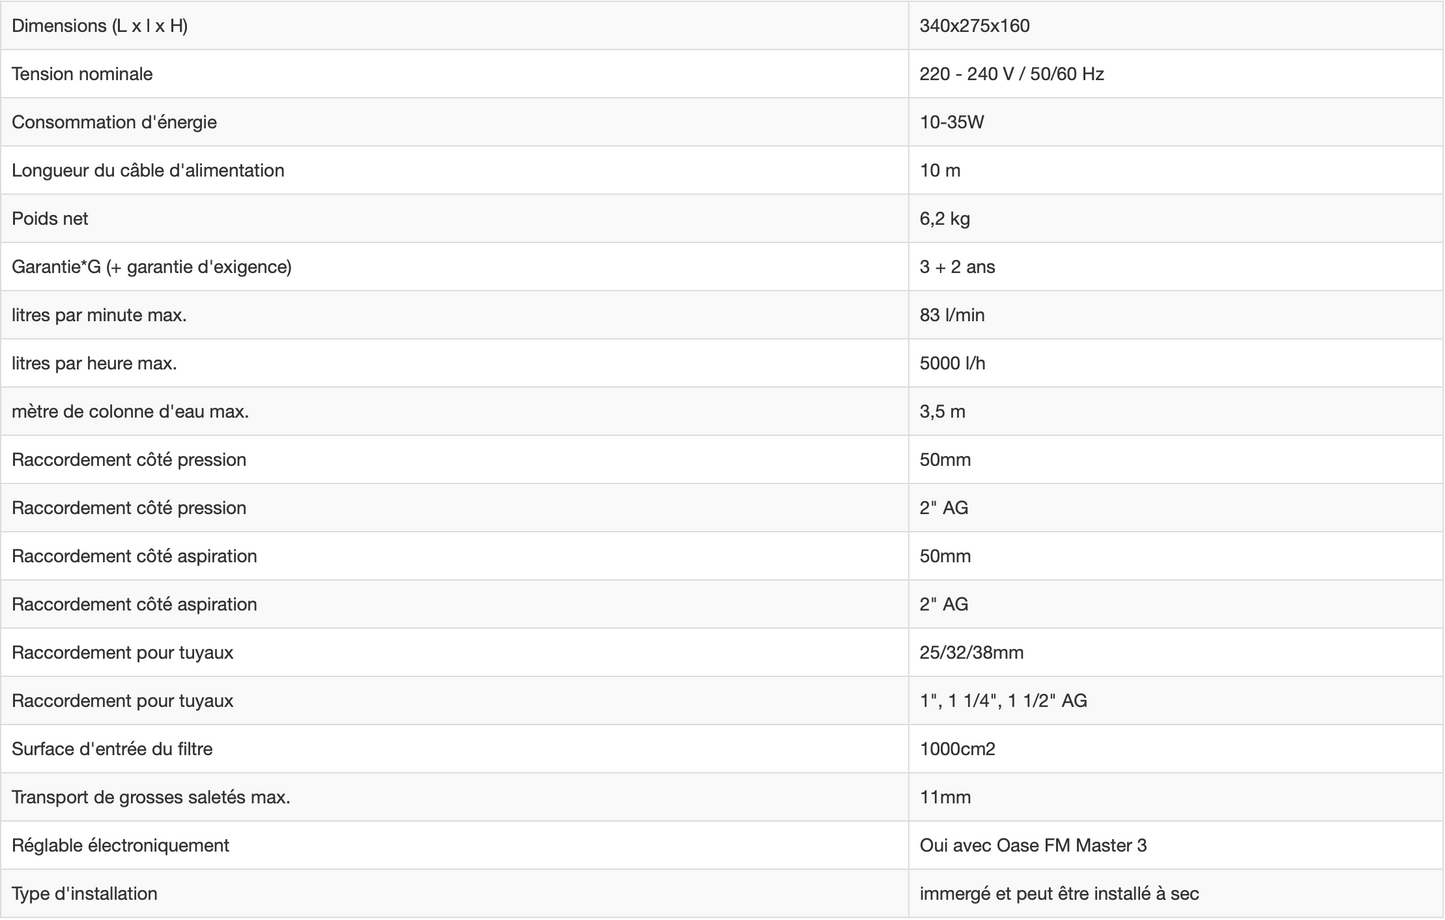This screenshot has width=1445, height=920.
Task: Select the 220 - 240 V / 50/60 Hz value
Action: point(1011,74)
